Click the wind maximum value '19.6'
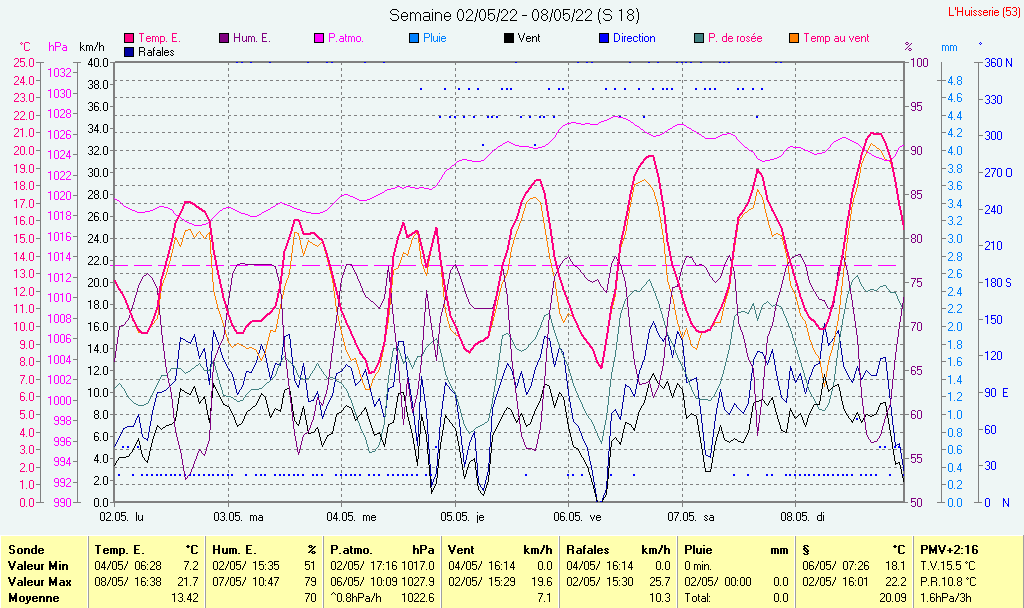The height and width of the screenshot is (608, 1024). [542, 581]
